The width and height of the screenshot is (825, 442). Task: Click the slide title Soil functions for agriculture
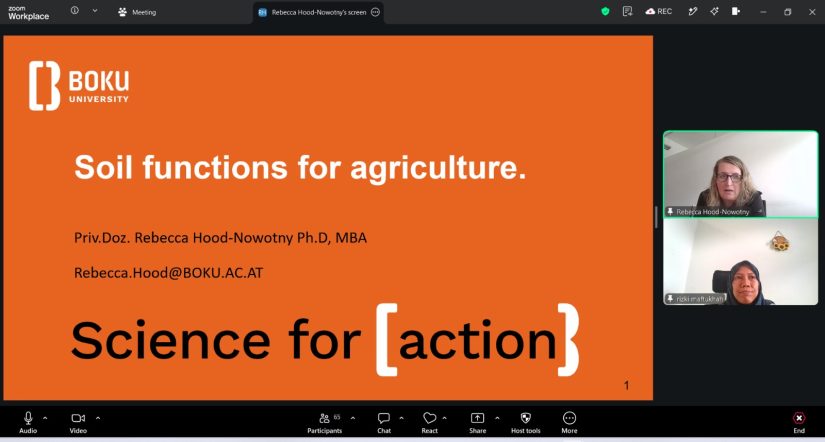[x=300, y=168]
